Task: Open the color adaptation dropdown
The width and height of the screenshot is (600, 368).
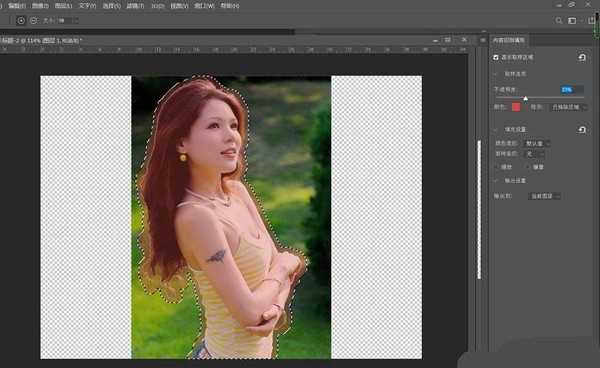Action: click(x=537, y=143)
